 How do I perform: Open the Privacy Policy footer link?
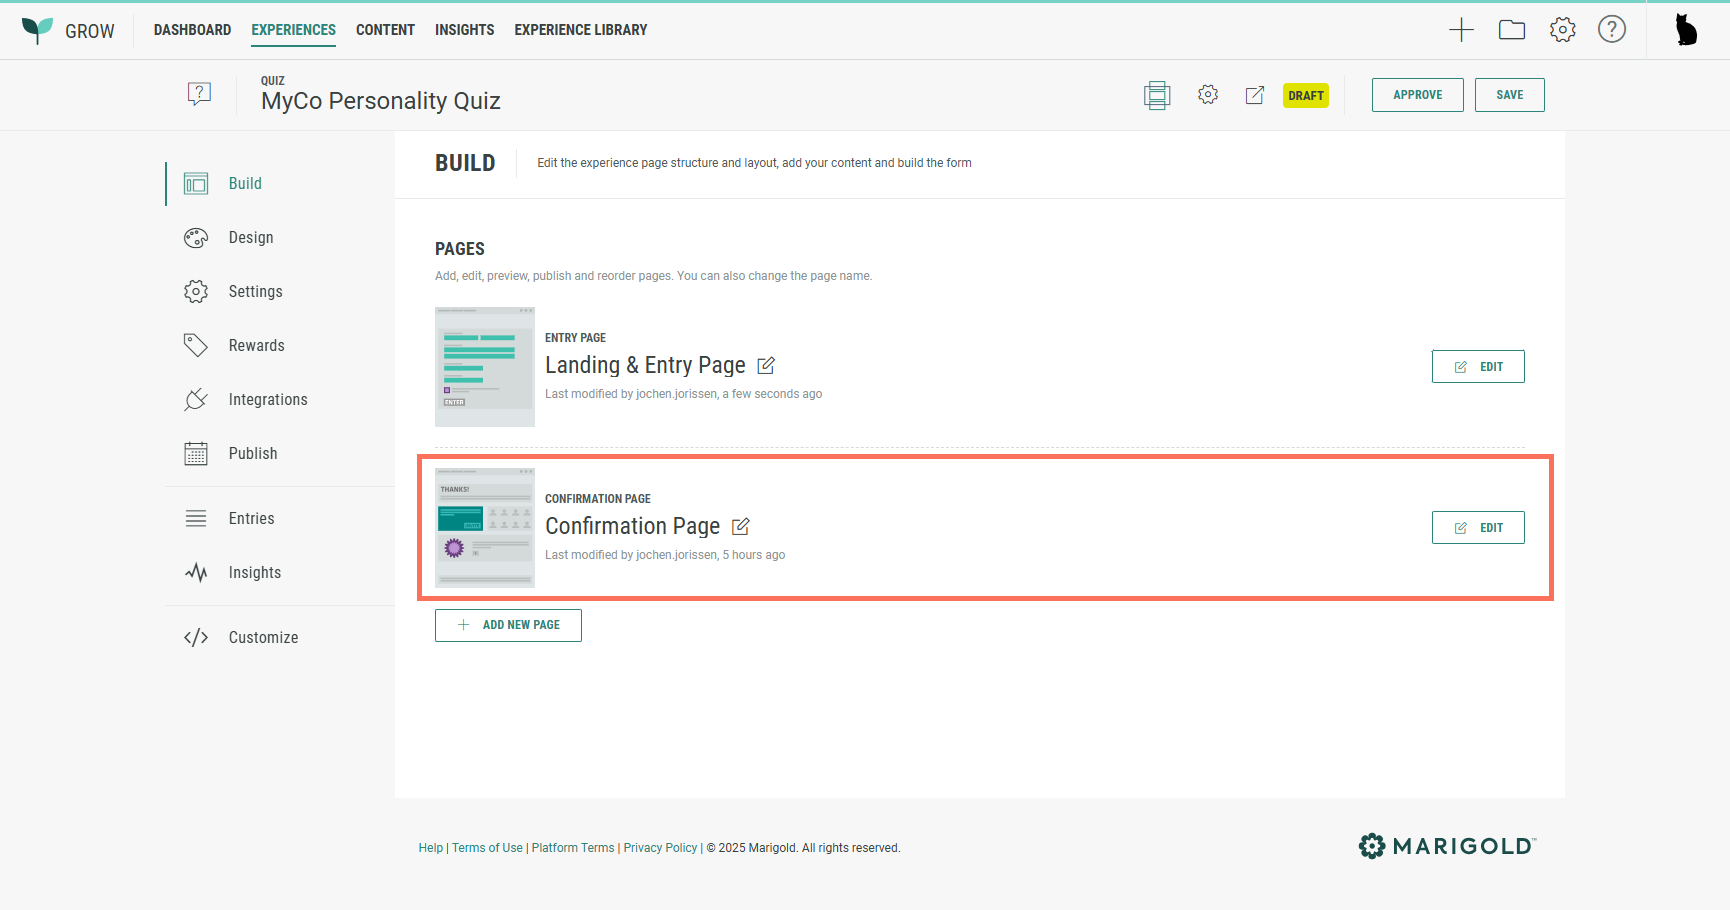pos(660,848)
